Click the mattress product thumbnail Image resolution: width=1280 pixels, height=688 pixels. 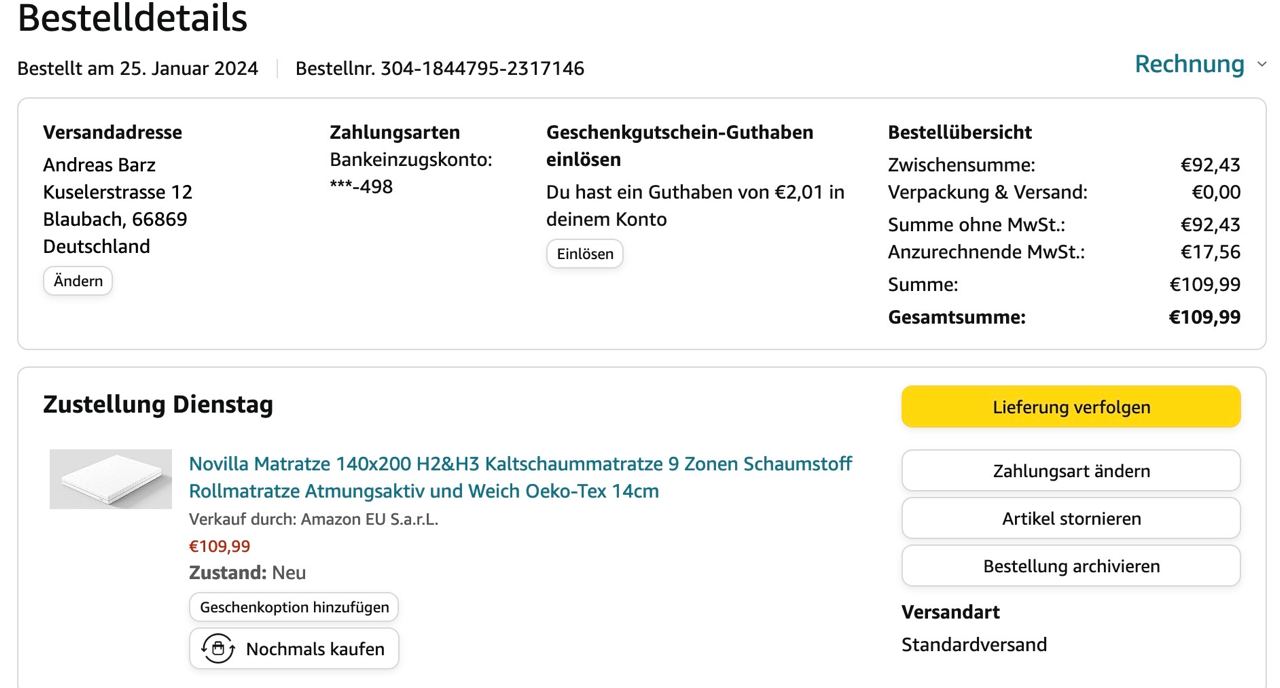click(x=111, y=479)
